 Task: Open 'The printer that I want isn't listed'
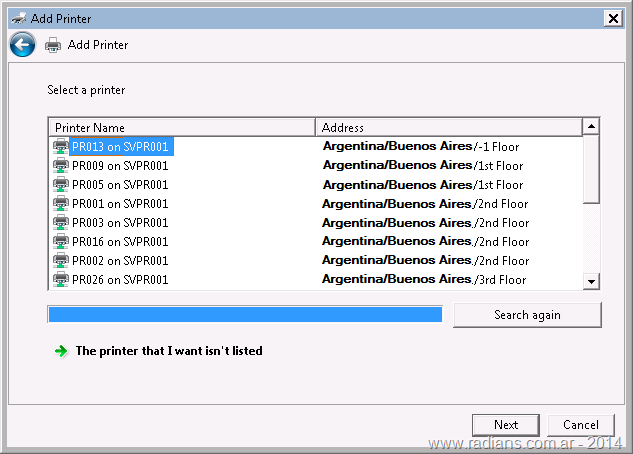point(169,351)
